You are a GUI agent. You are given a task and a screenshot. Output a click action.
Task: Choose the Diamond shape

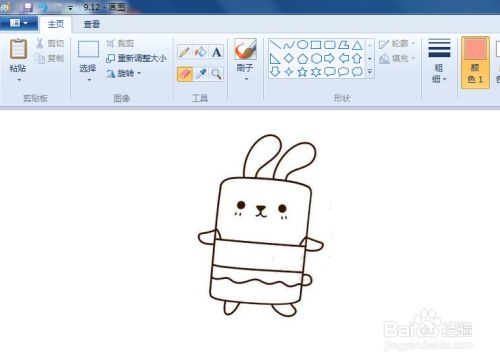[289, 59]
